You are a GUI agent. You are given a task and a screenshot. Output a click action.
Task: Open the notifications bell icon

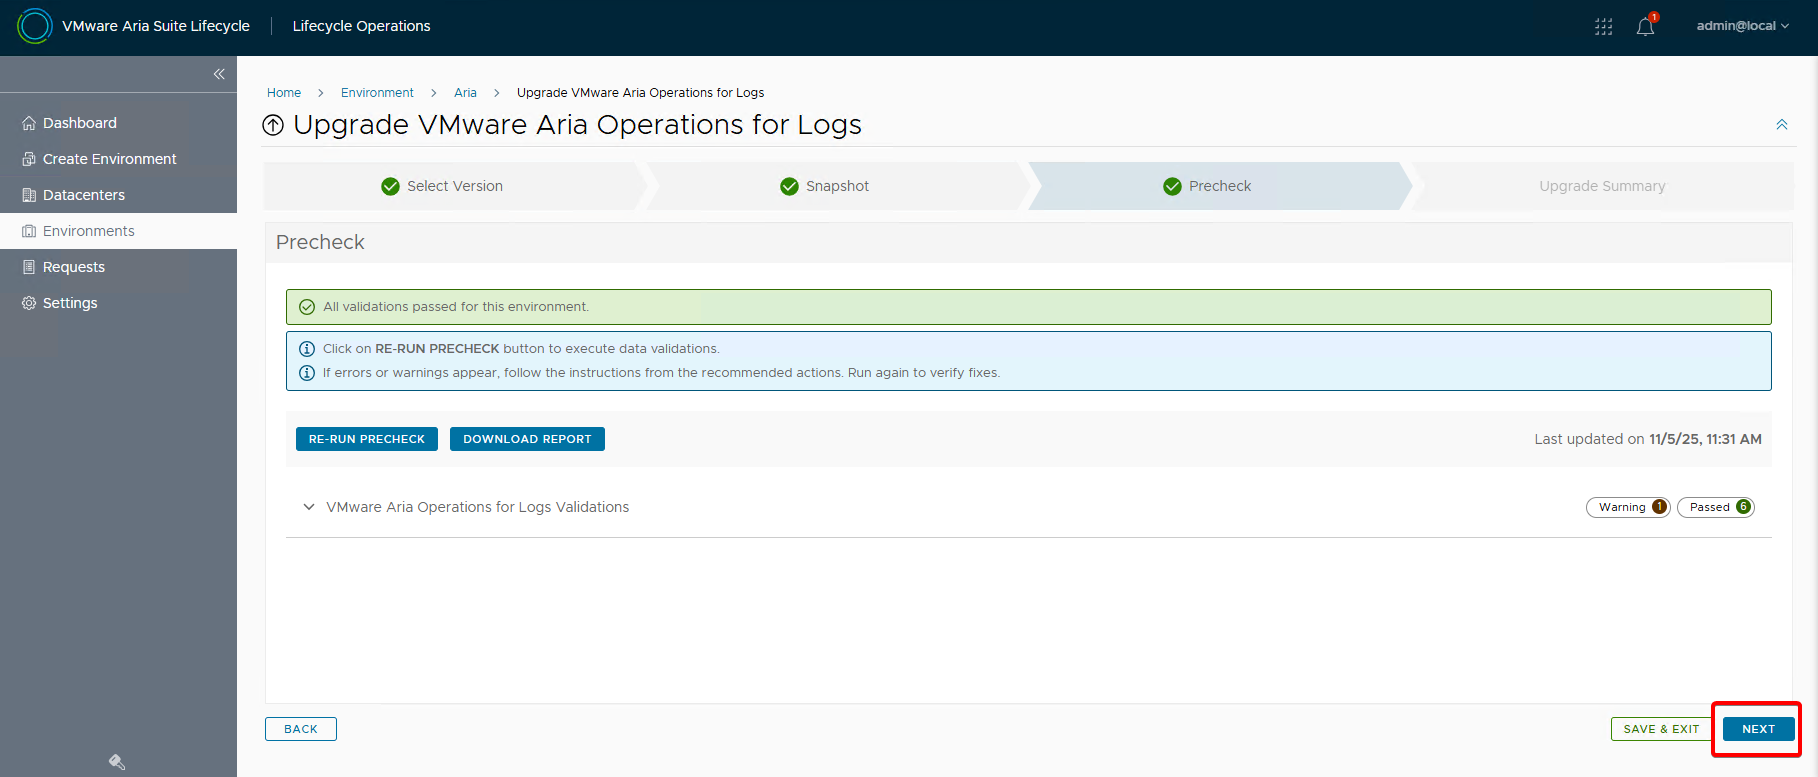[x=1645, y=27]
